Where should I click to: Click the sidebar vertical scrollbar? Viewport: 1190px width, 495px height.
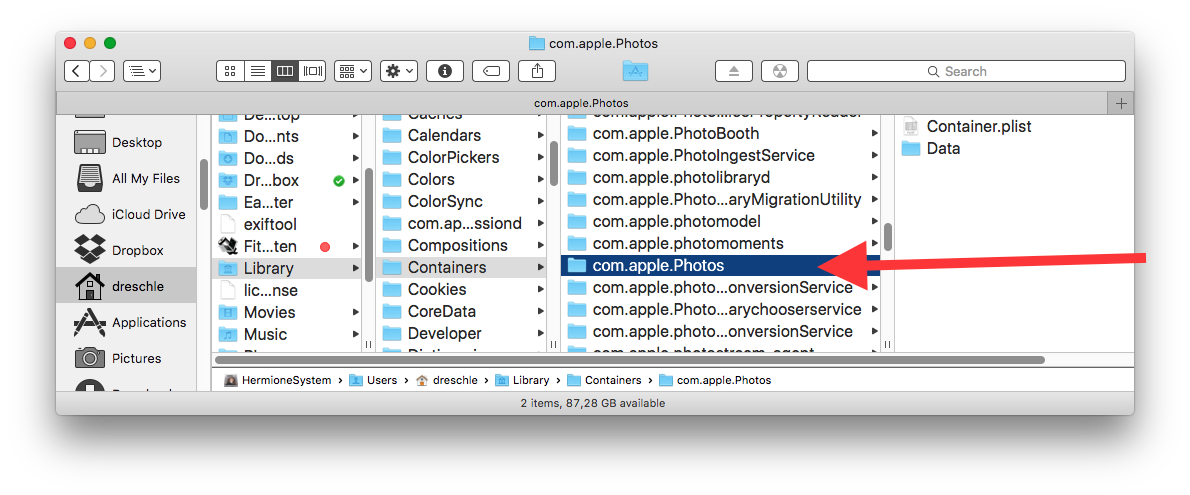pos(203,184)
